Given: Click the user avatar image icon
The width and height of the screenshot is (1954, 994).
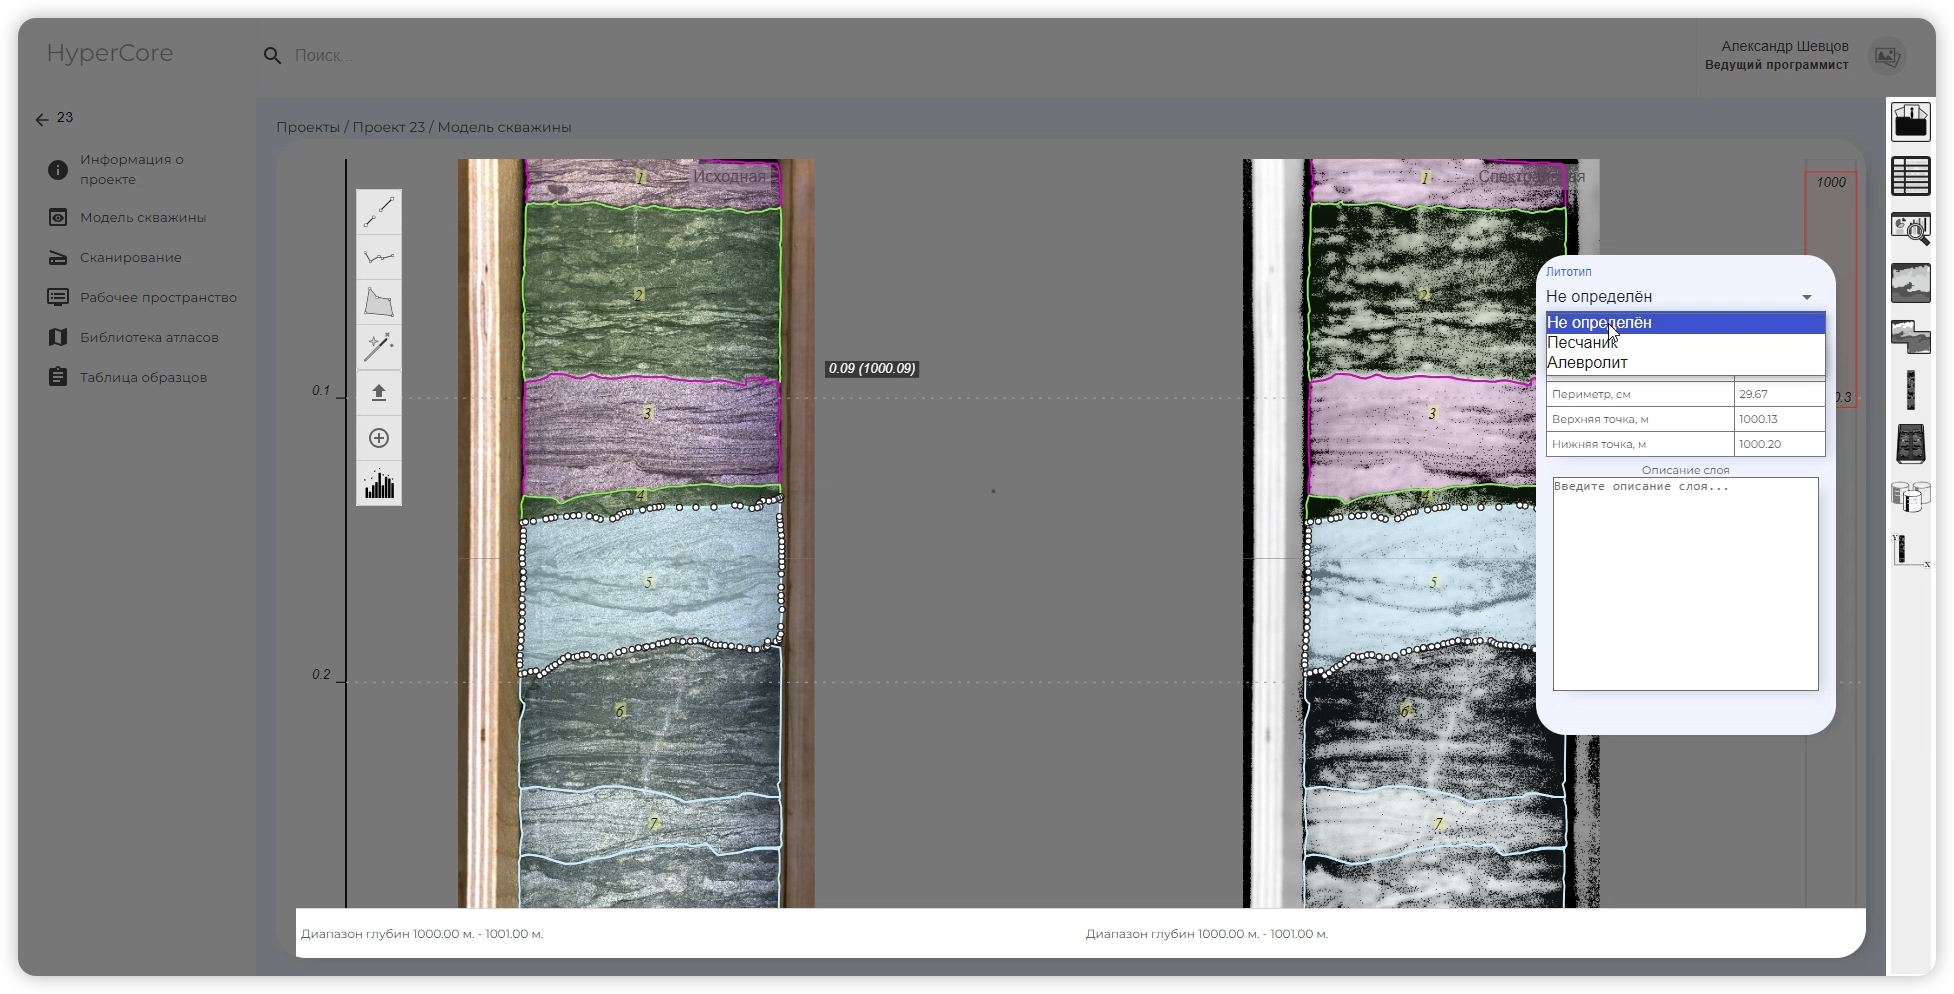Looking at the screenshot, I should coord(1887,56).
